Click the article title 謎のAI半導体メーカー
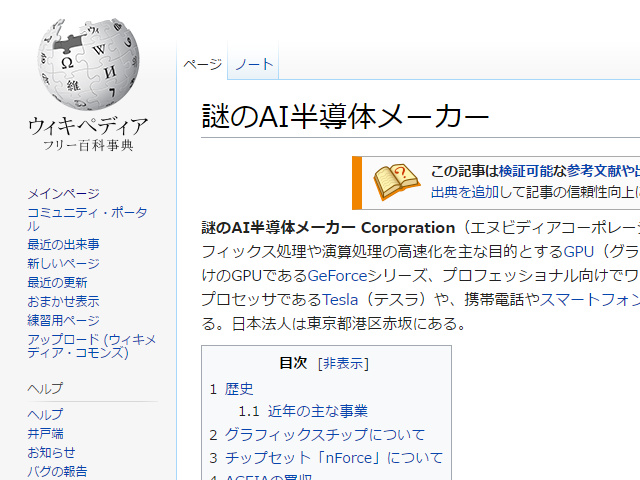The image size is (640, 480). [345, 116]
